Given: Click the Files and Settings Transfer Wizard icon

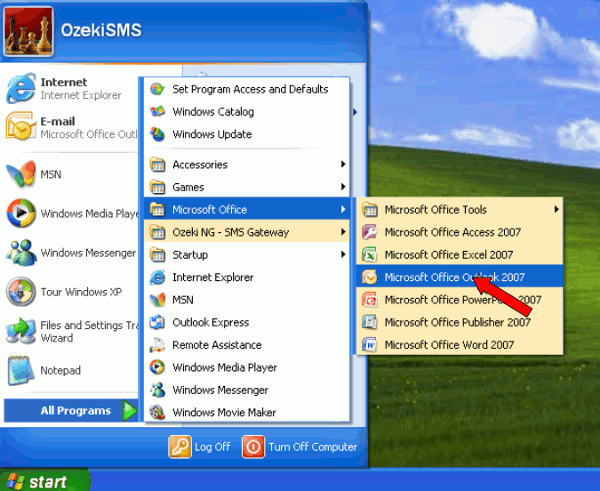Looking at the screenshot, I should pos(21,331).
